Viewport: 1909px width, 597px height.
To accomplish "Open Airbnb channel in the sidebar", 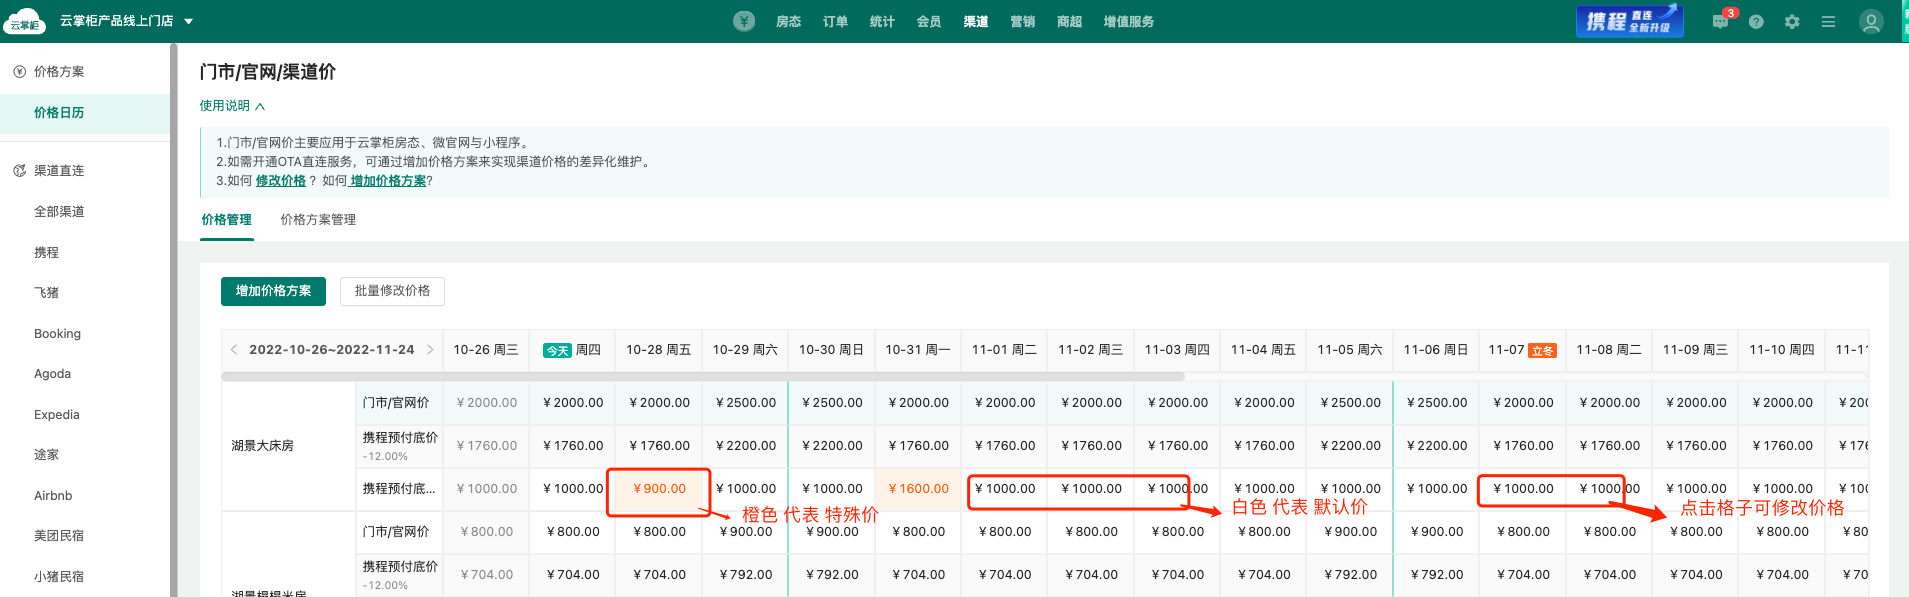I will (x=53, y=496).
